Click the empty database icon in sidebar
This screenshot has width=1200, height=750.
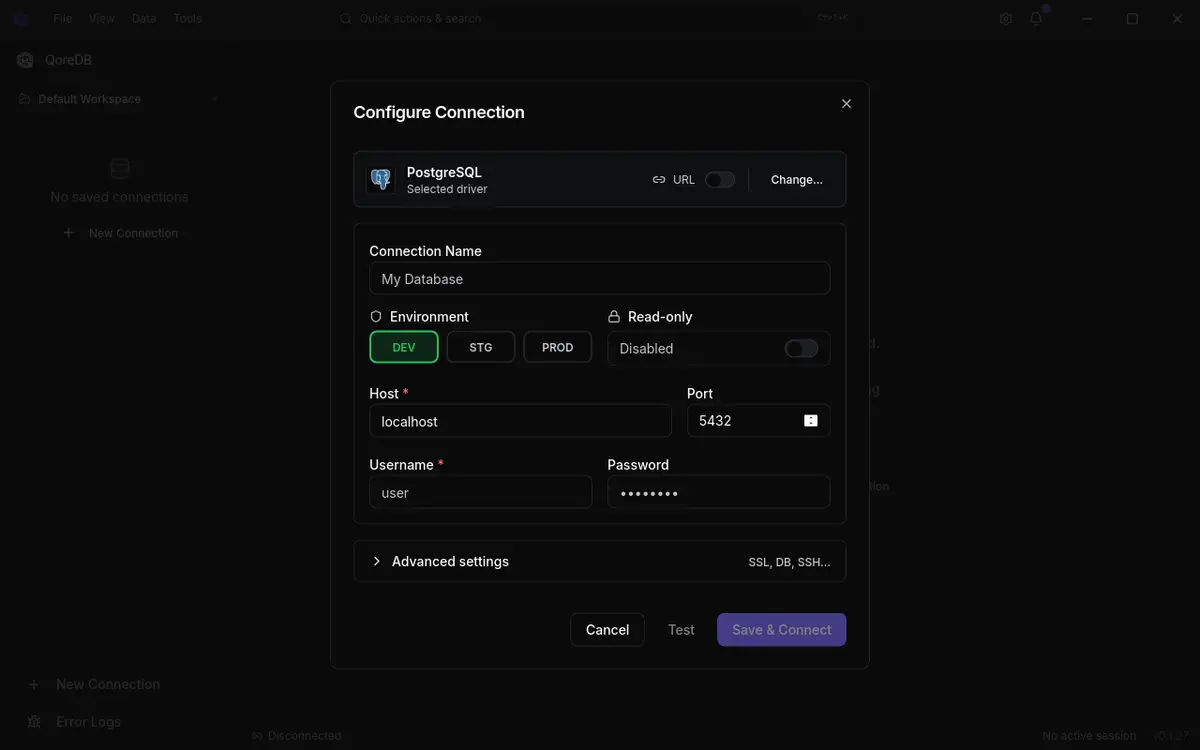click(120, 168)
